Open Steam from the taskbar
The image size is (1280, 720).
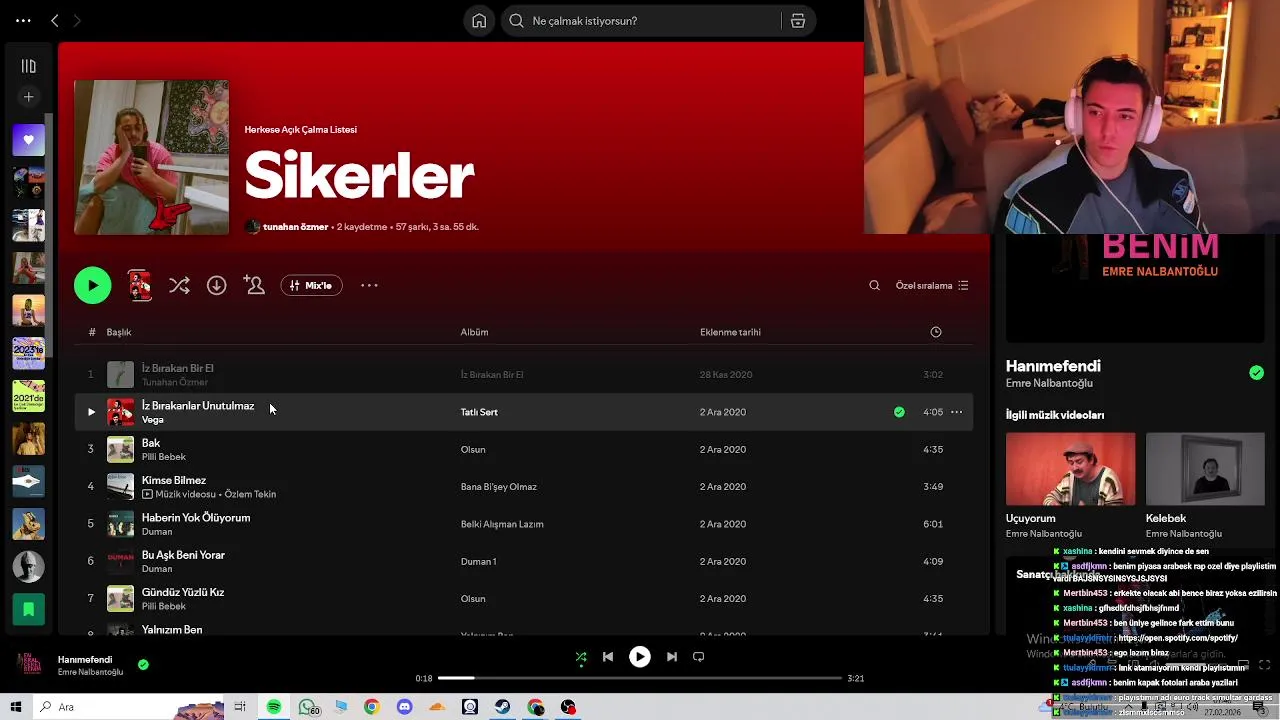[503, 707]
